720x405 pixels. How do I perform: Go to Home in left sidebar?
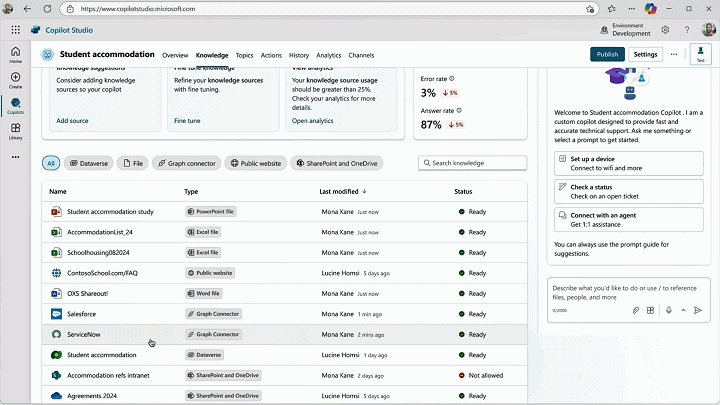(x=15, y=53)
